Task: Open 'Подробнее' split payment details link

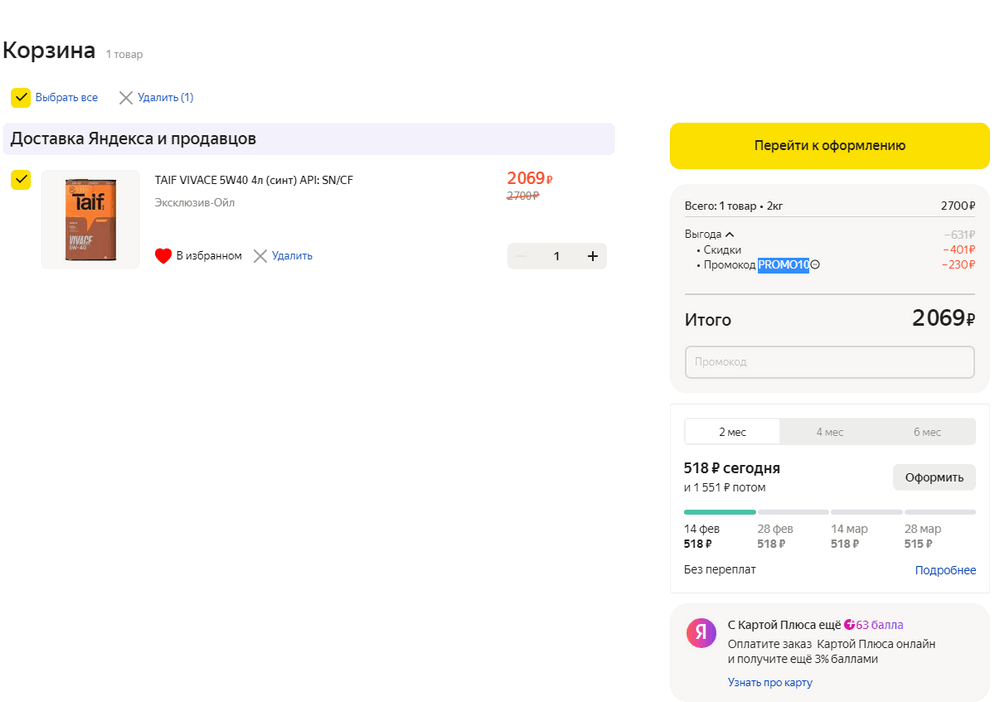Action: [x=945, y=570]
